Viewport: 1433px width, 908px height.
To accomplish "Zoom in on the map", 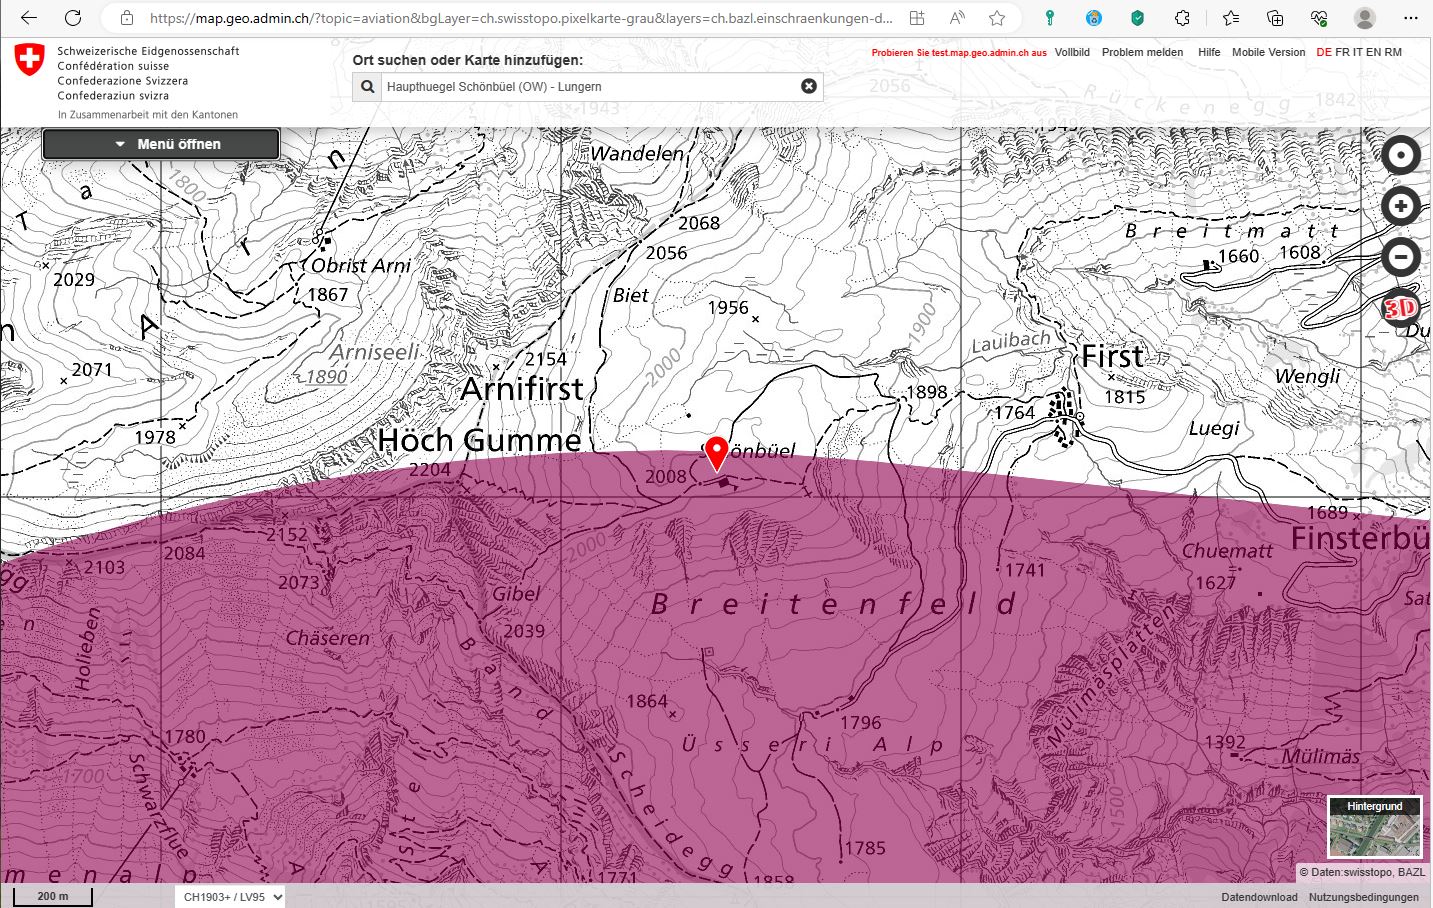I will click(1400, 206).
